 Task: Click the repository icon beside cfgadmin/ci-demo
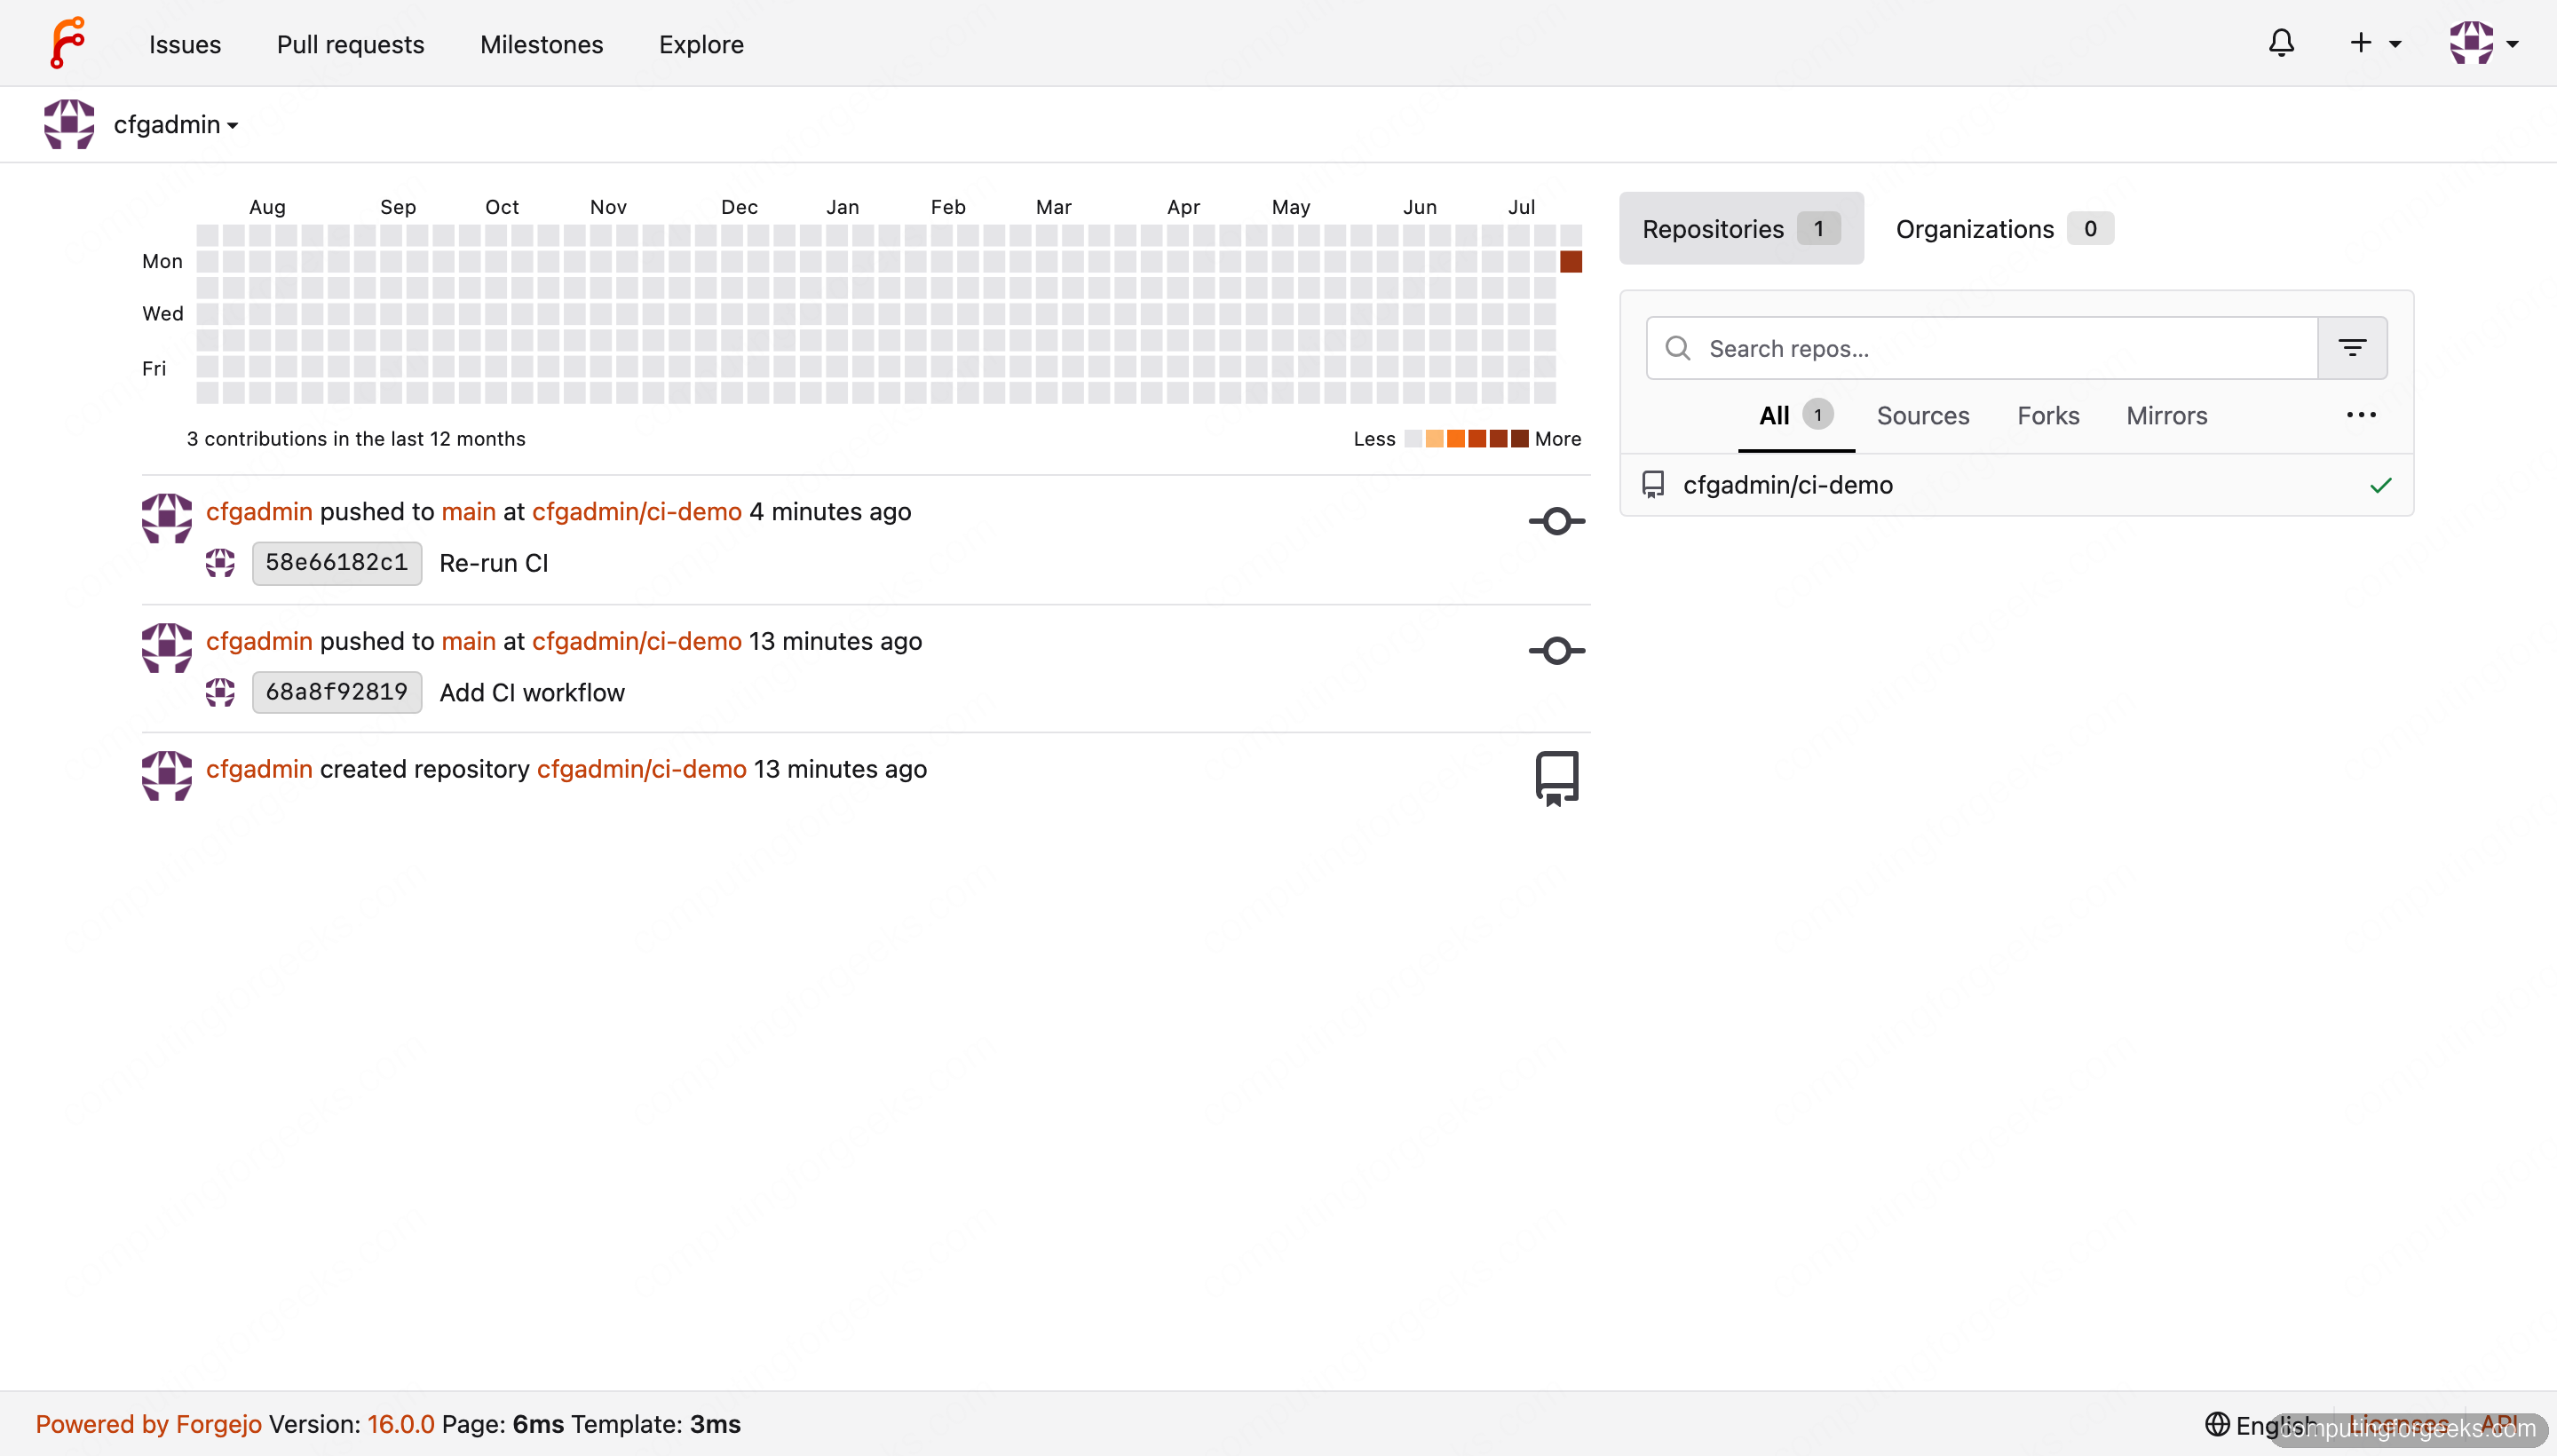point(1653,485)
